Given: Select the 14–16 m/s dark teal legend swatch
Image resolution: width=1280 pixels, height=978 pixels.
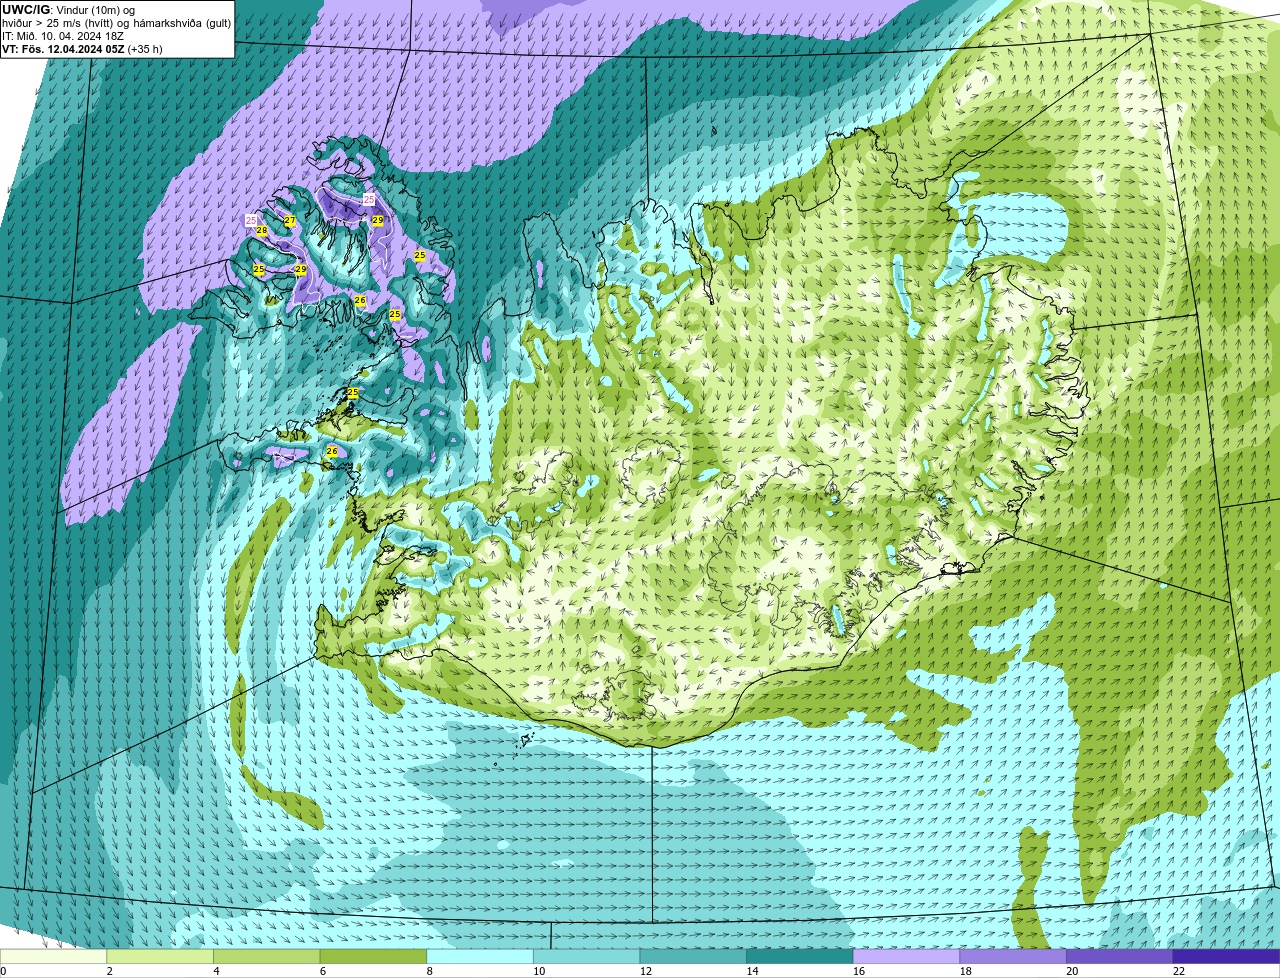Looking at the screenshot, I should pyautogui.click(x=800, y=956).
